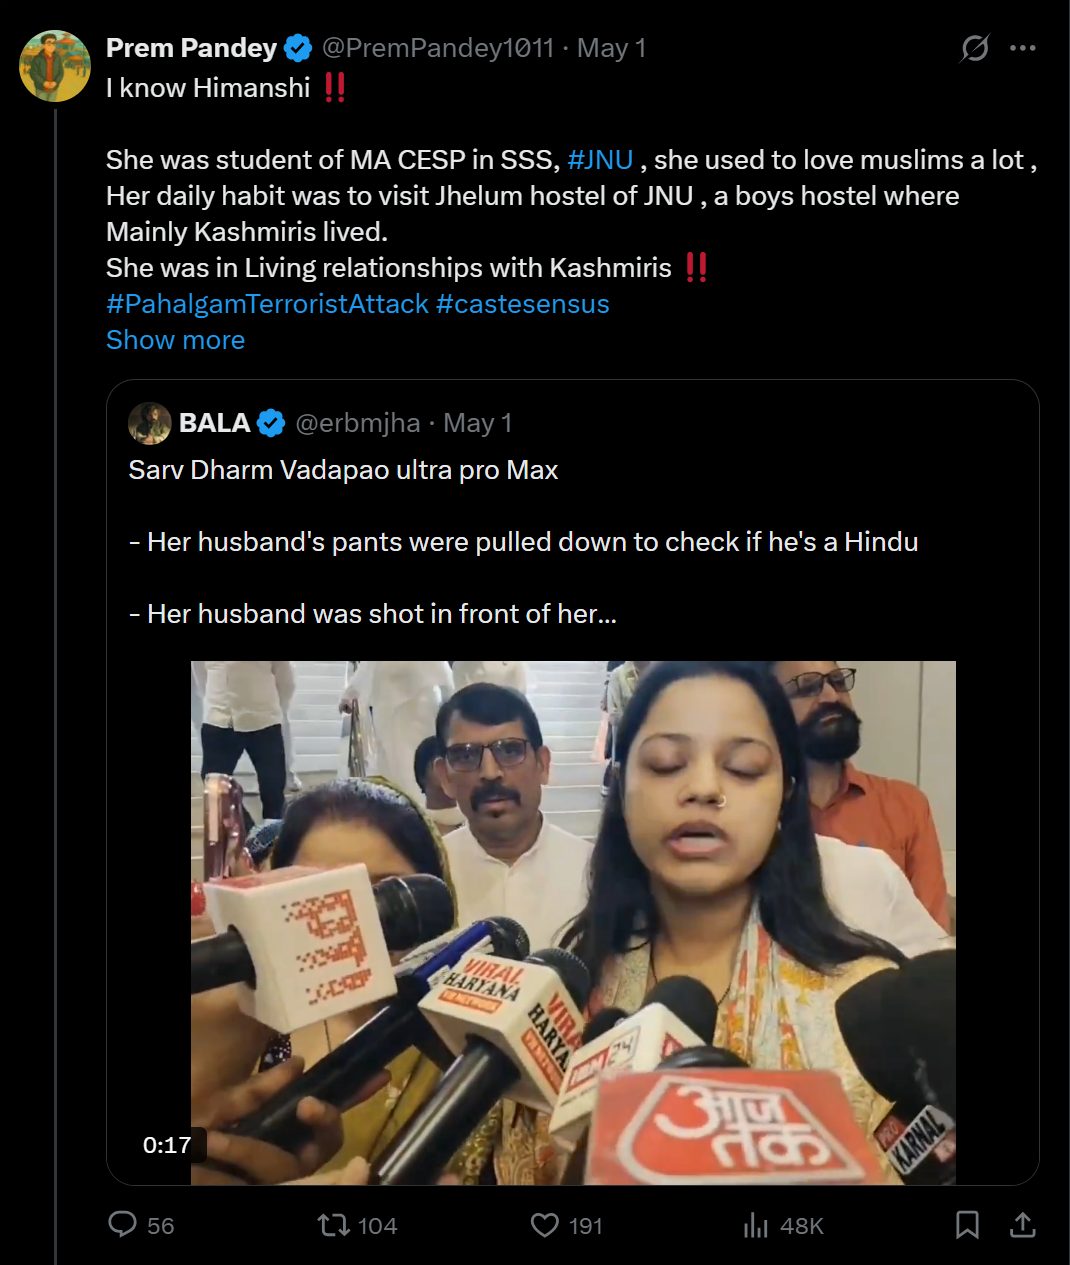Open the Grok explain icon
1070x1265 pixels.
click(974, 48)
